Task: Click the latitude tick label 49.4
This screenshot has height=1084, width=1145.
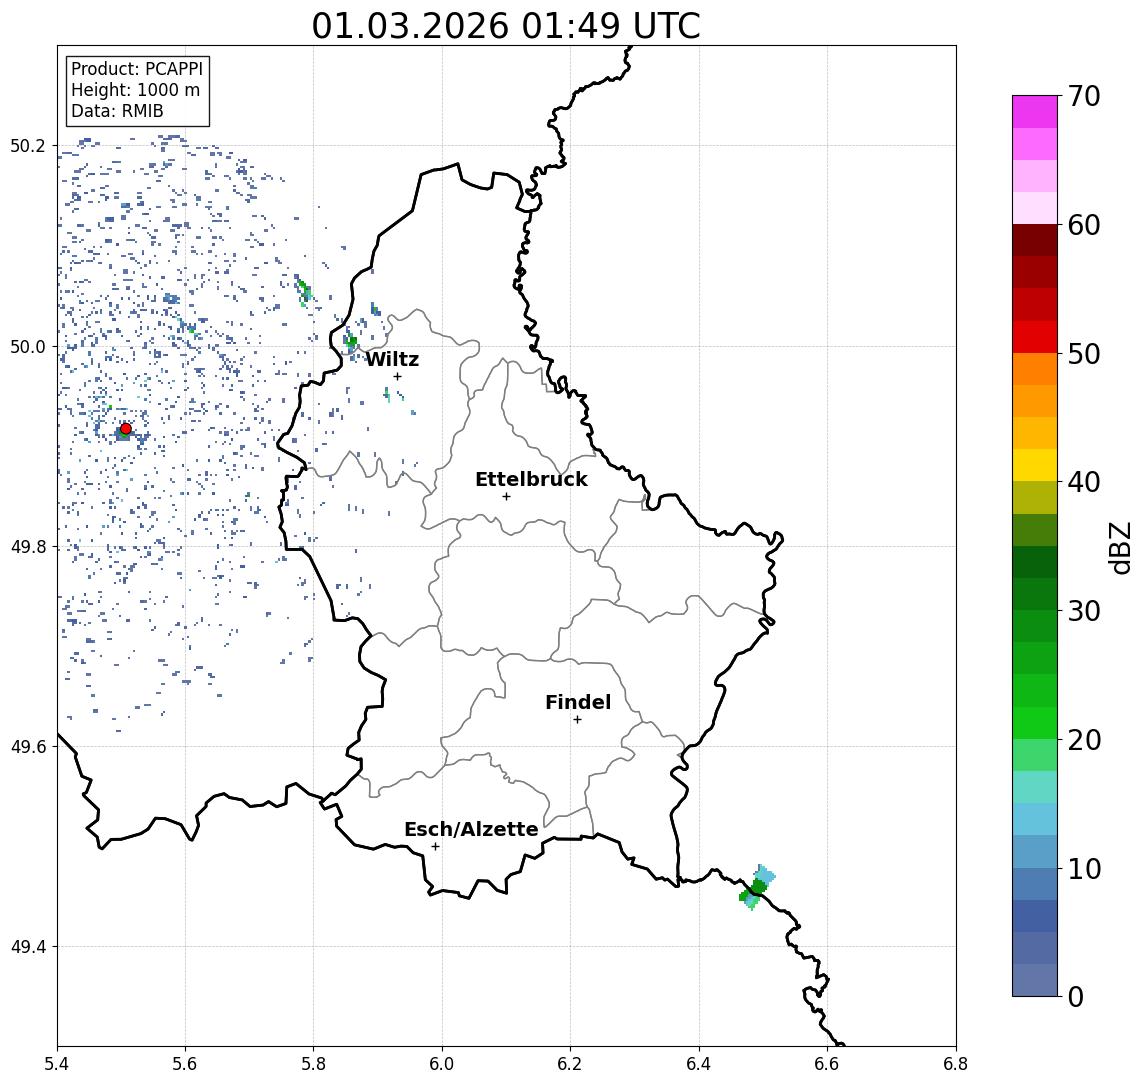Action: coord(28,947)
